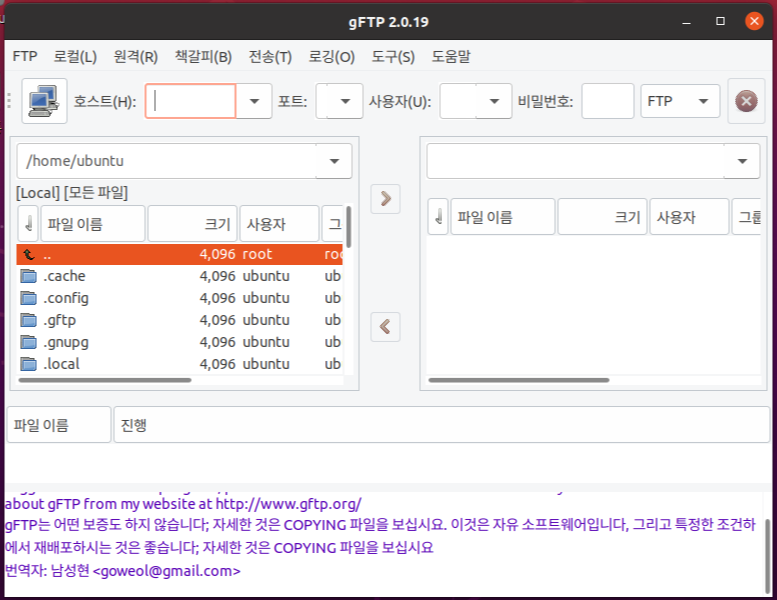Expand the 사용자(U) dropdown arrow
The image size is (777, 600).
(494, 101)
